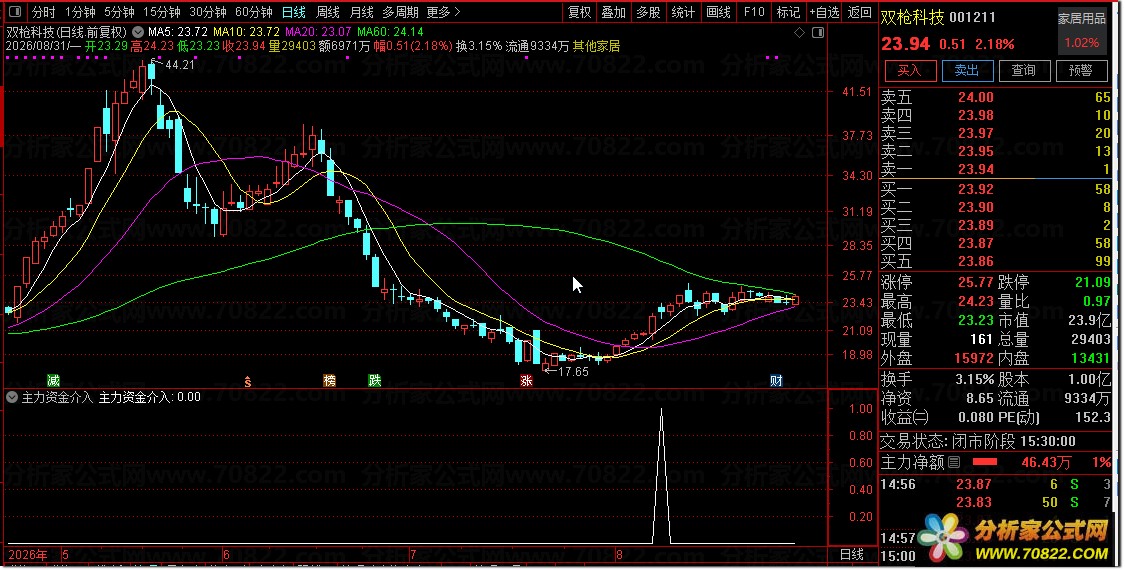Image resolution: width=1125 pixels, height=570 pixels.
Task: Click the 跌 marker icon below the chart
Action: coord(375,380)
